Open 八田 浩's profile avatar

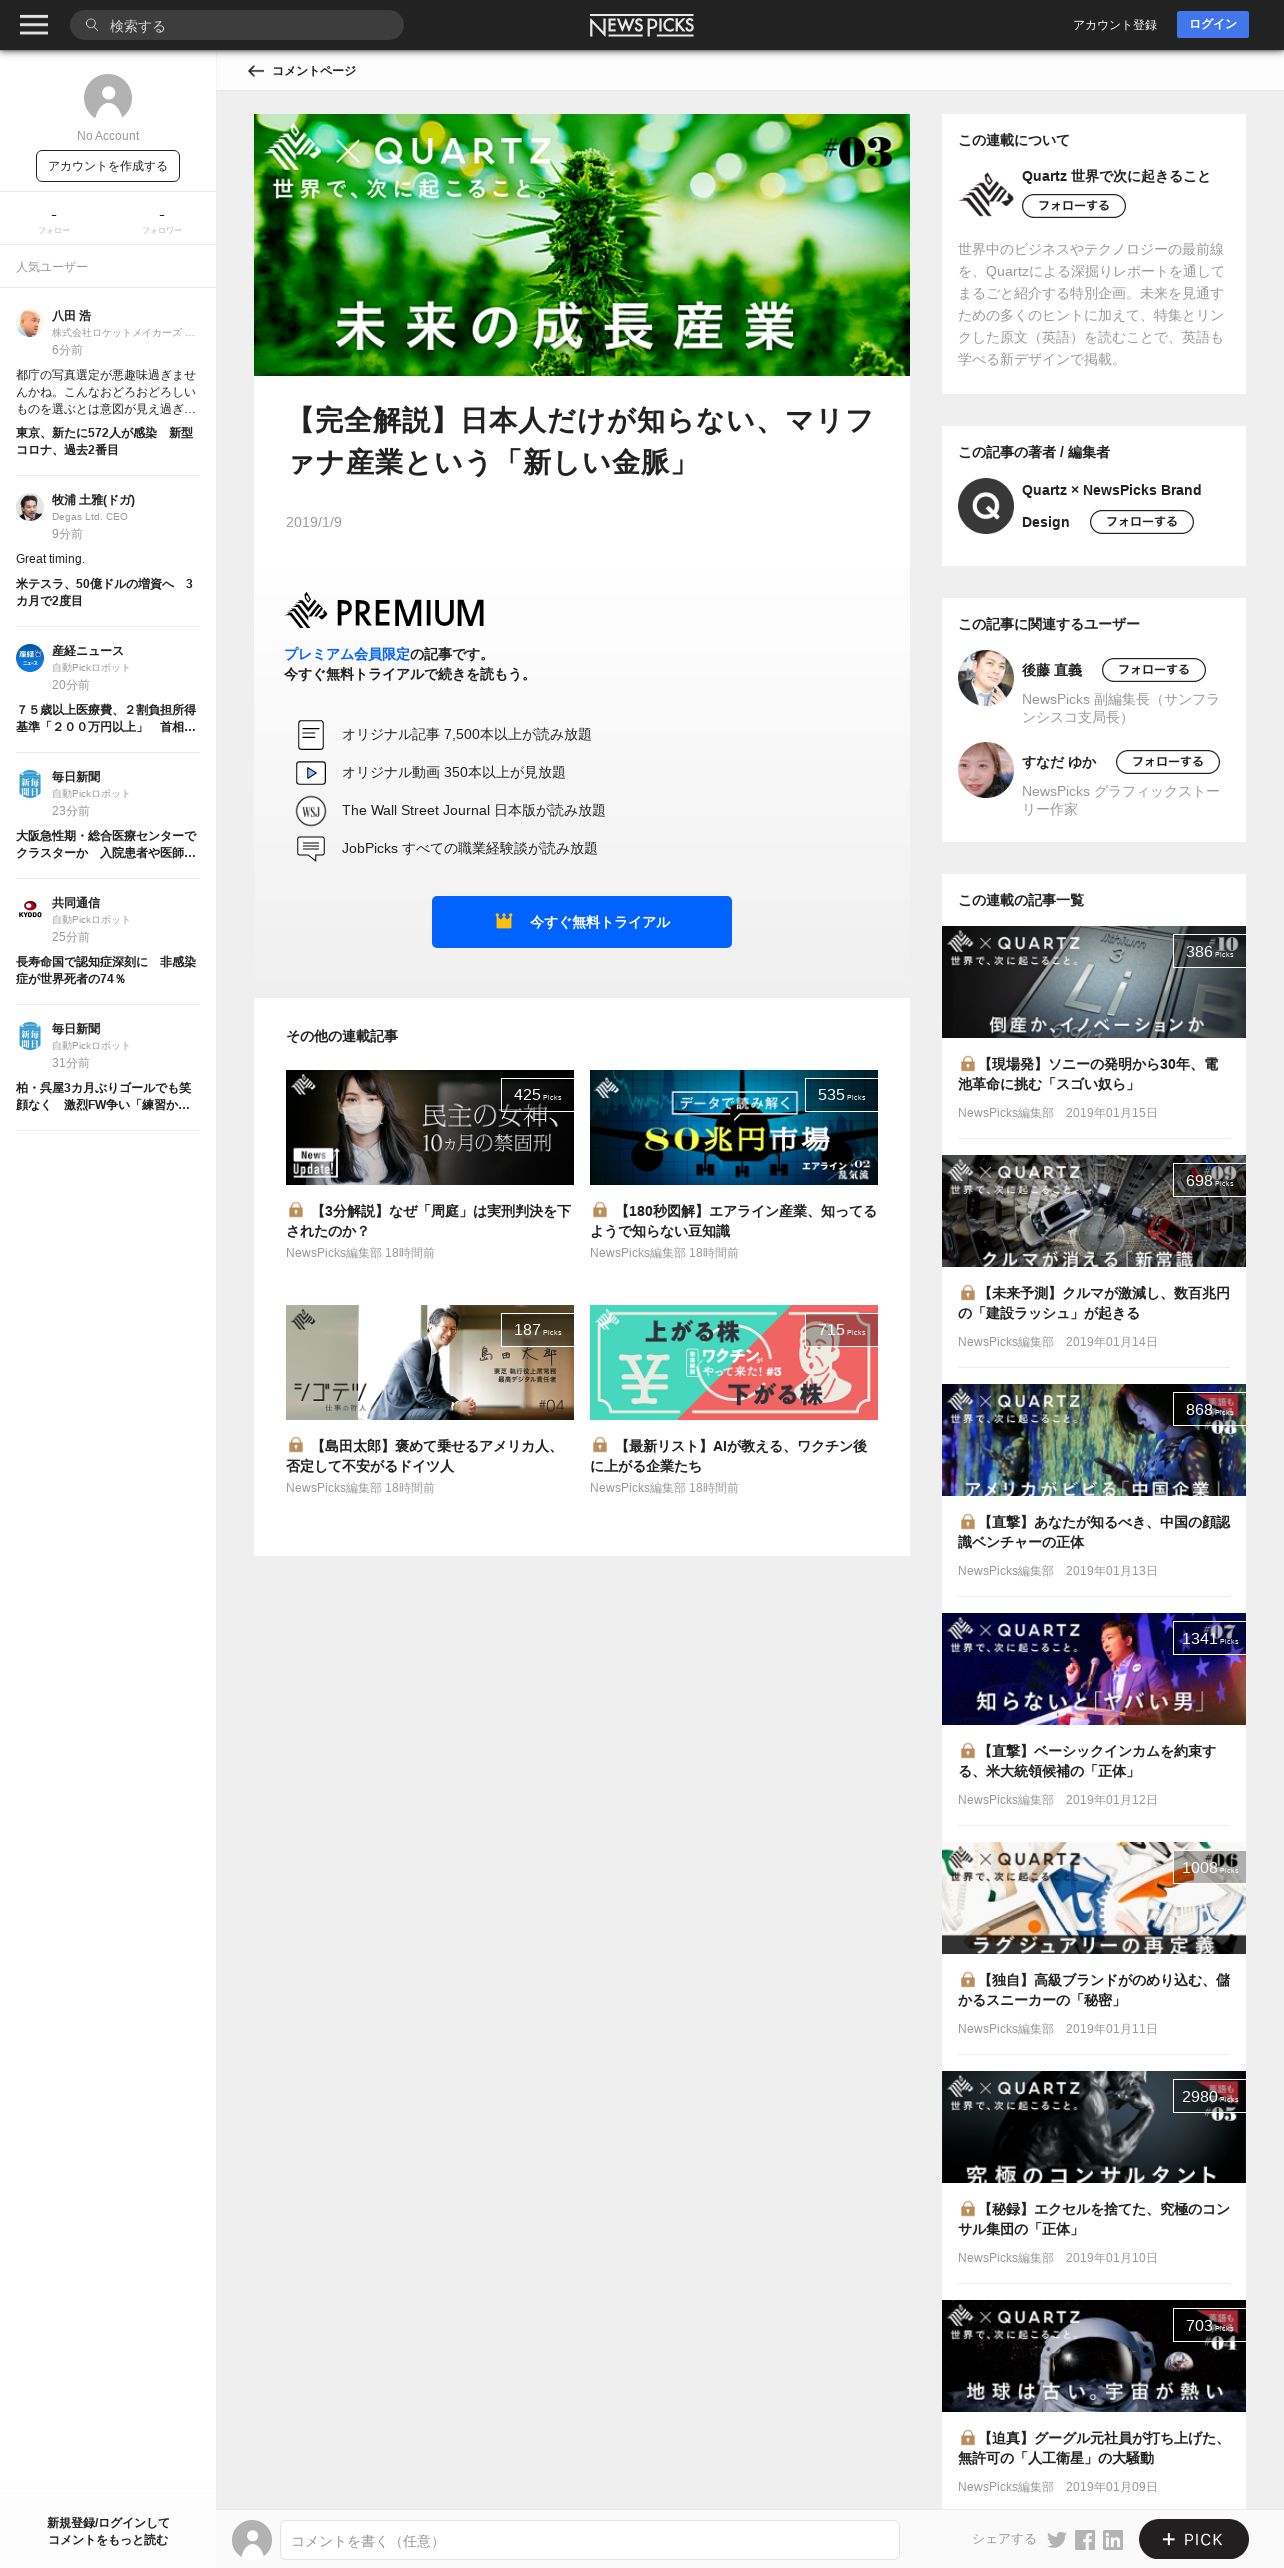[x=30, y=322]
